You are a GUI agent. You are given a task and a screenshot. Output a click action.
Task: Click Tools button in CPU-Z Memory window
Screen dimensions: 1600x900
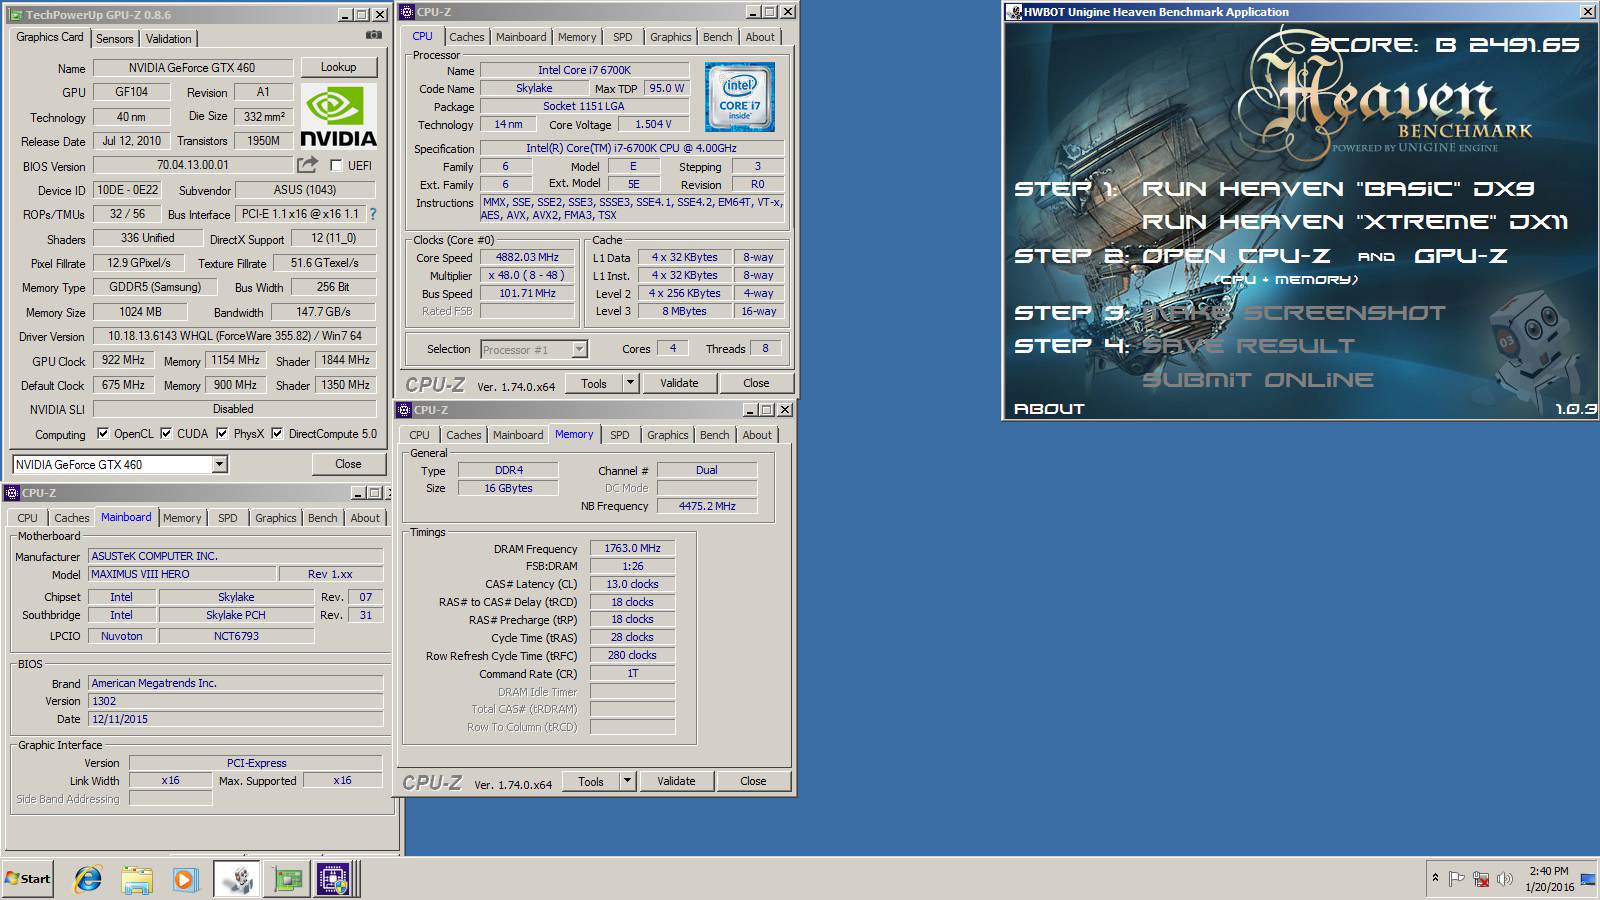click(591, 781)
